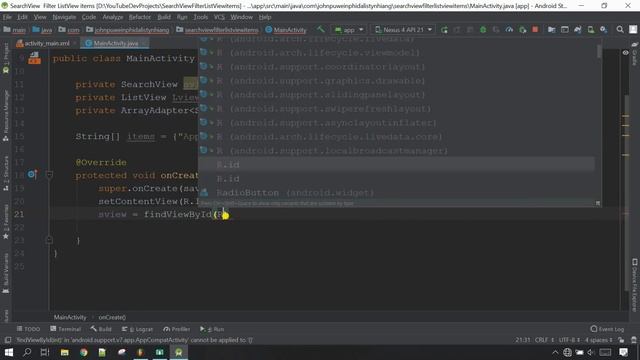Open File Explorer from the taskbar
The image size is (640, 360).
pyautogui.click(x=64, y=352)
